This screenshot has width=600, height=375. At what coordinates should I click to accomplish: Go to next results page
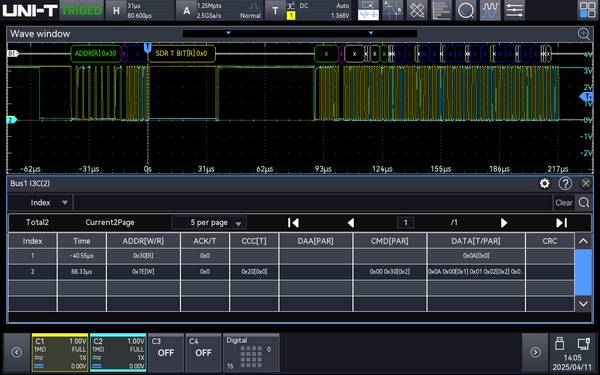click(x=504, y=223)
